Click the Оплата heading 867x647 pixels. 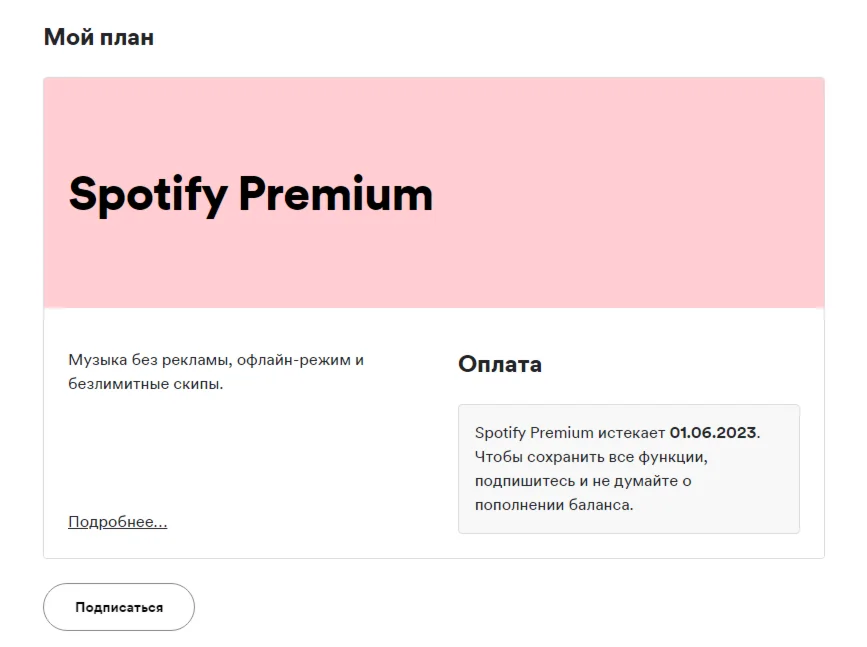click(x=500, y=364)
